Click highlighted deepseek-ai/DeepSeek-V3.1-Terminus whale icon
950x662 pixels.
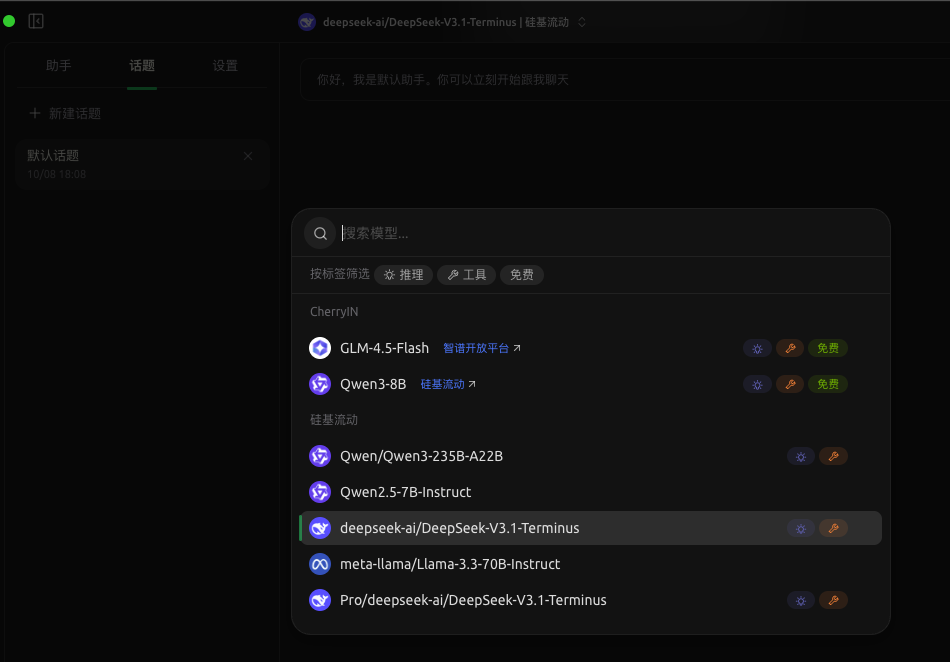pos(320,528)
